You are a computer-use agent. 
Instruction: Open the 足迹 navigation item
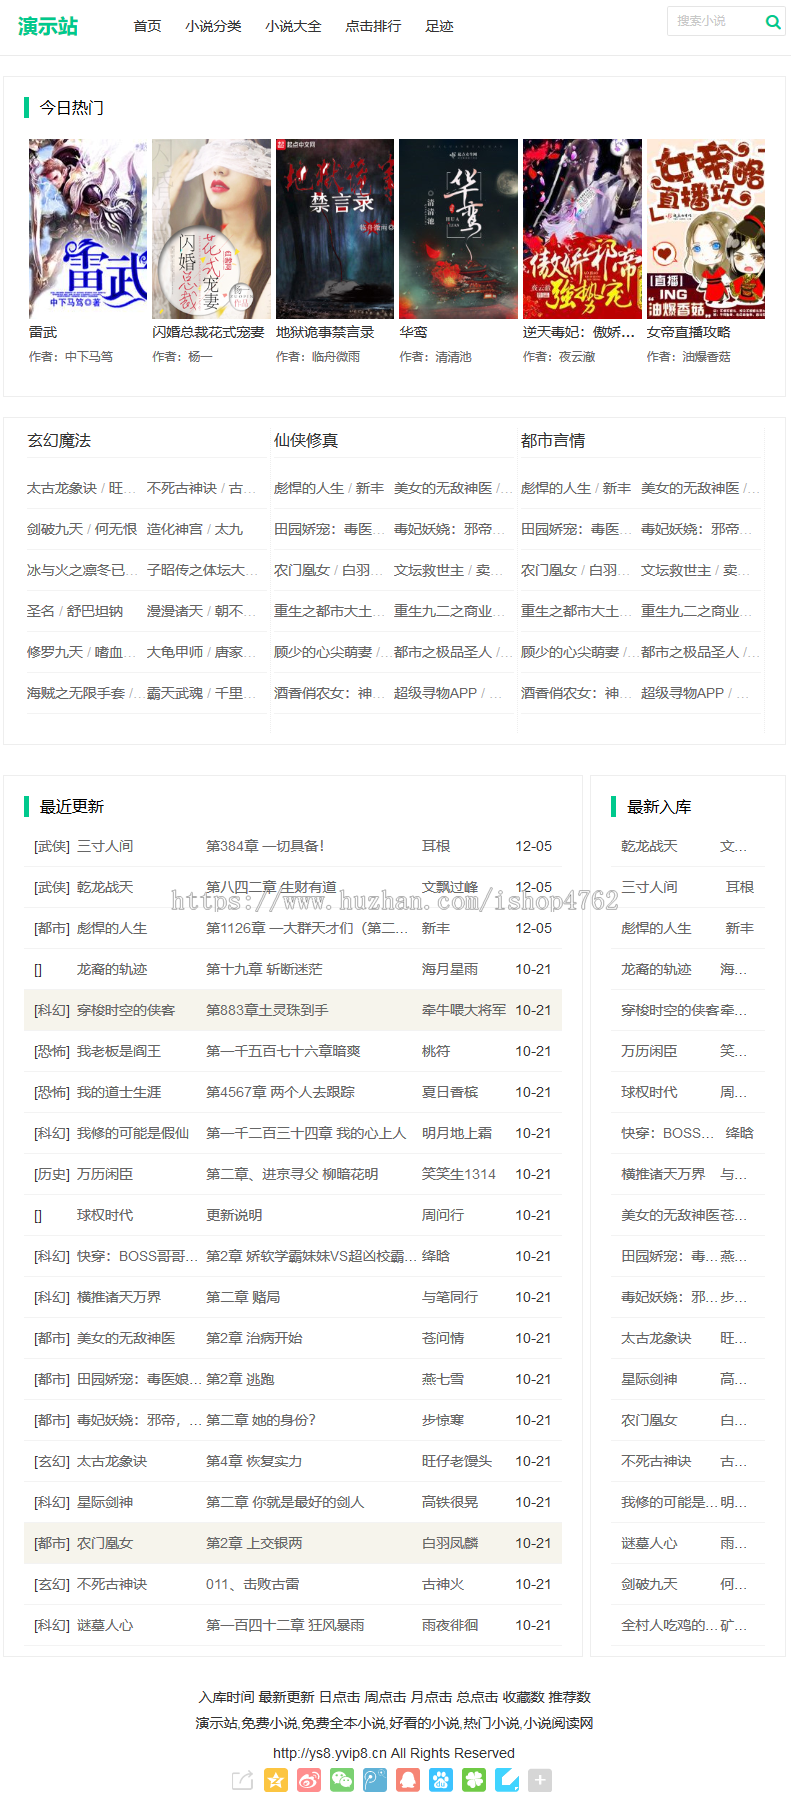pos(439,26)
